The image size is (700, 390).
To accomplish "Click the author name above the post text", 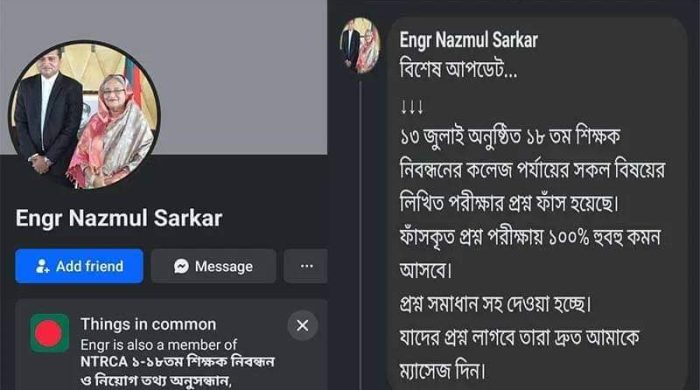I will click(468, 40).
